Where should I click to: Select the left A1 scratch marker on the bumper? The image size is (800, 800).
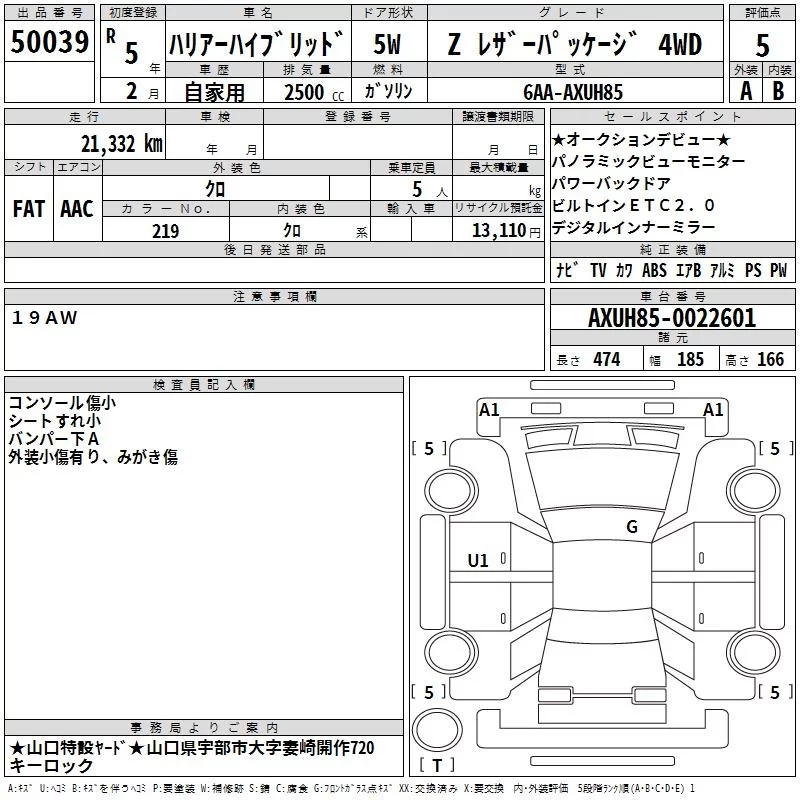[x=489, y=409]
